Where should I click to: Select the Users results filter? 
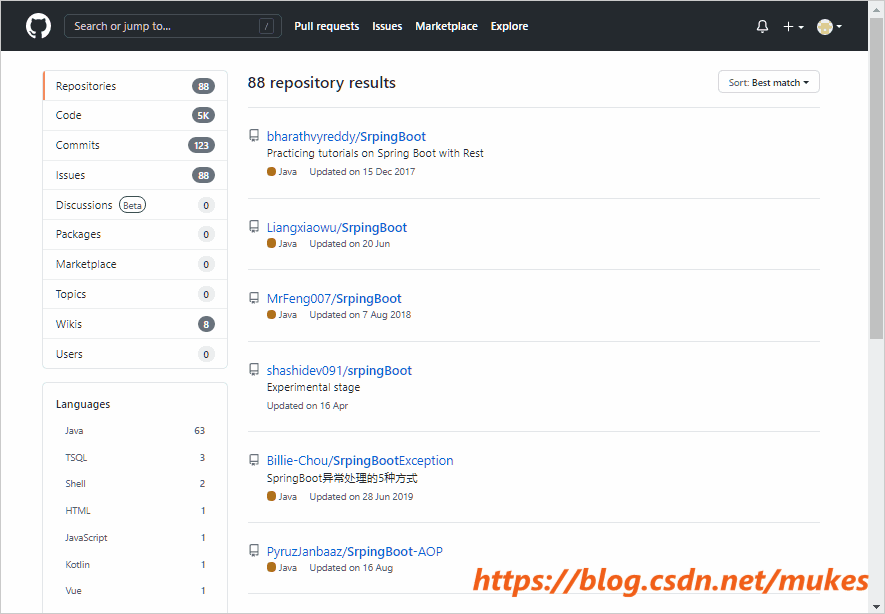coord(135,354)
